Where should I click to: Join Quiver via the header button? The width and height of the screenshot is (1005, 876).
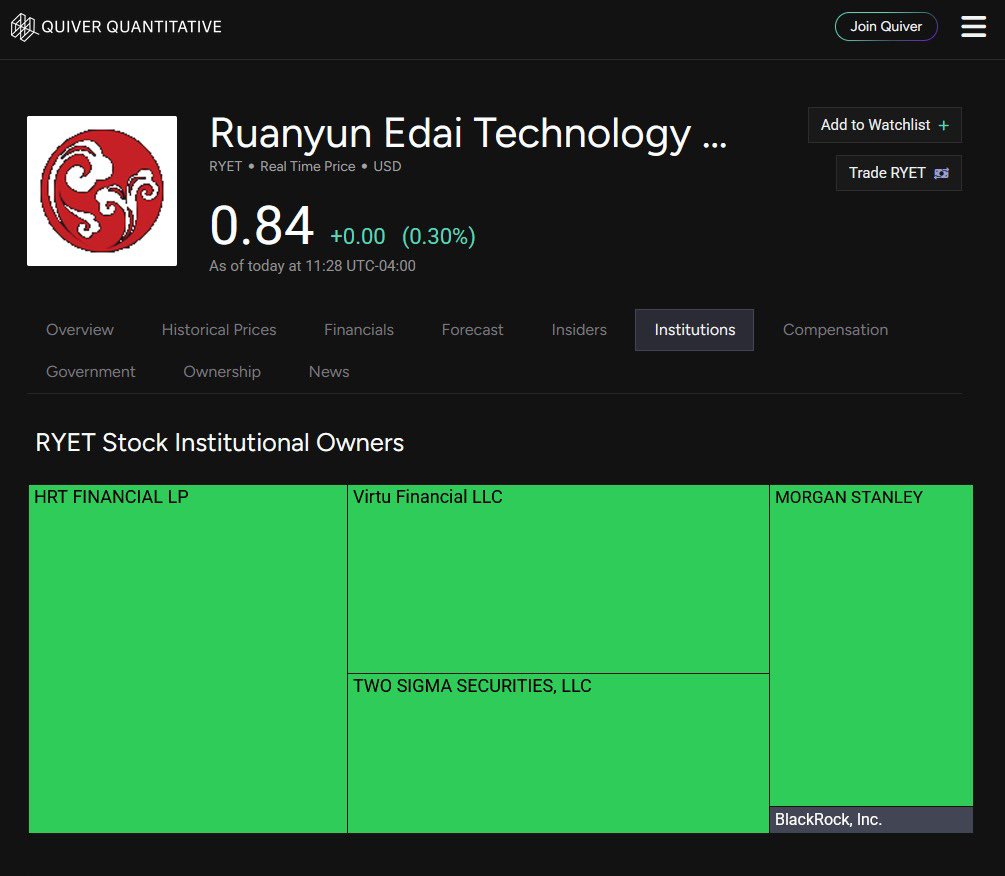(886, 27)
